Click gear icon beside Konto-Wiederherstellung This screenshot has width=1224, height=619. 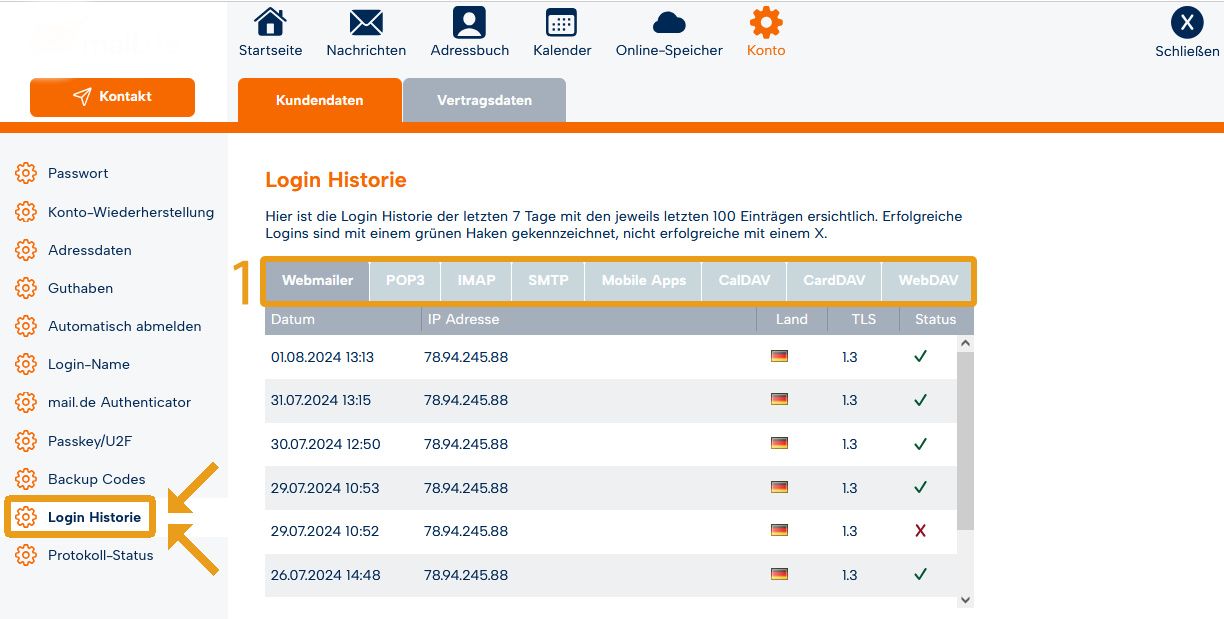coord(26,212)
